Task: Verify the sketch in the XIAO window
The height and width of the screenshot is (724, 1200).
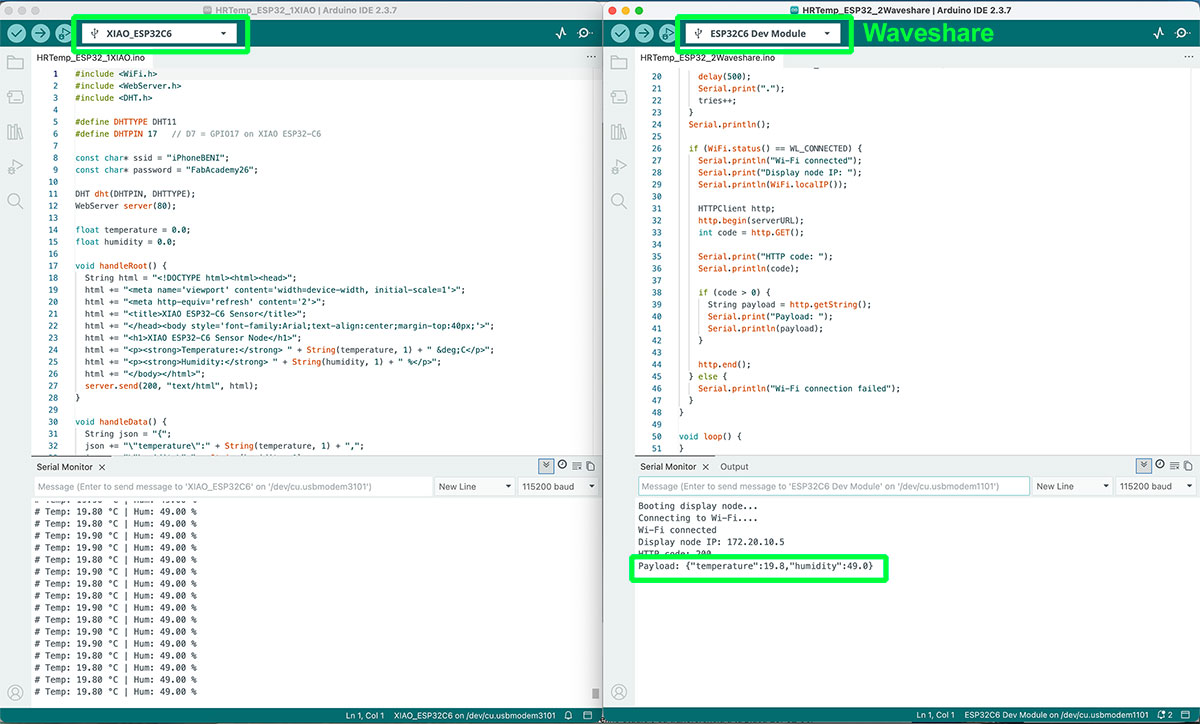Action: (x=16, y=33)
